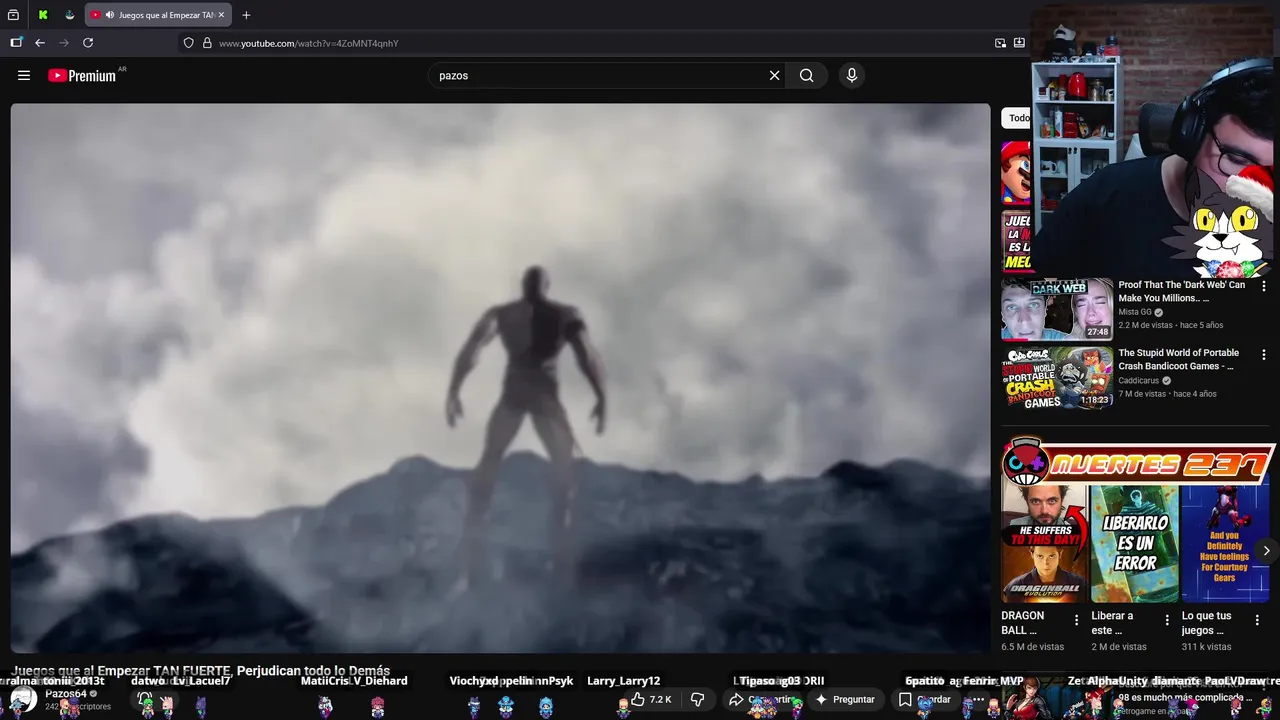
Task: Open the Dark Web video thumbnail
Action: coord(1057,310)
